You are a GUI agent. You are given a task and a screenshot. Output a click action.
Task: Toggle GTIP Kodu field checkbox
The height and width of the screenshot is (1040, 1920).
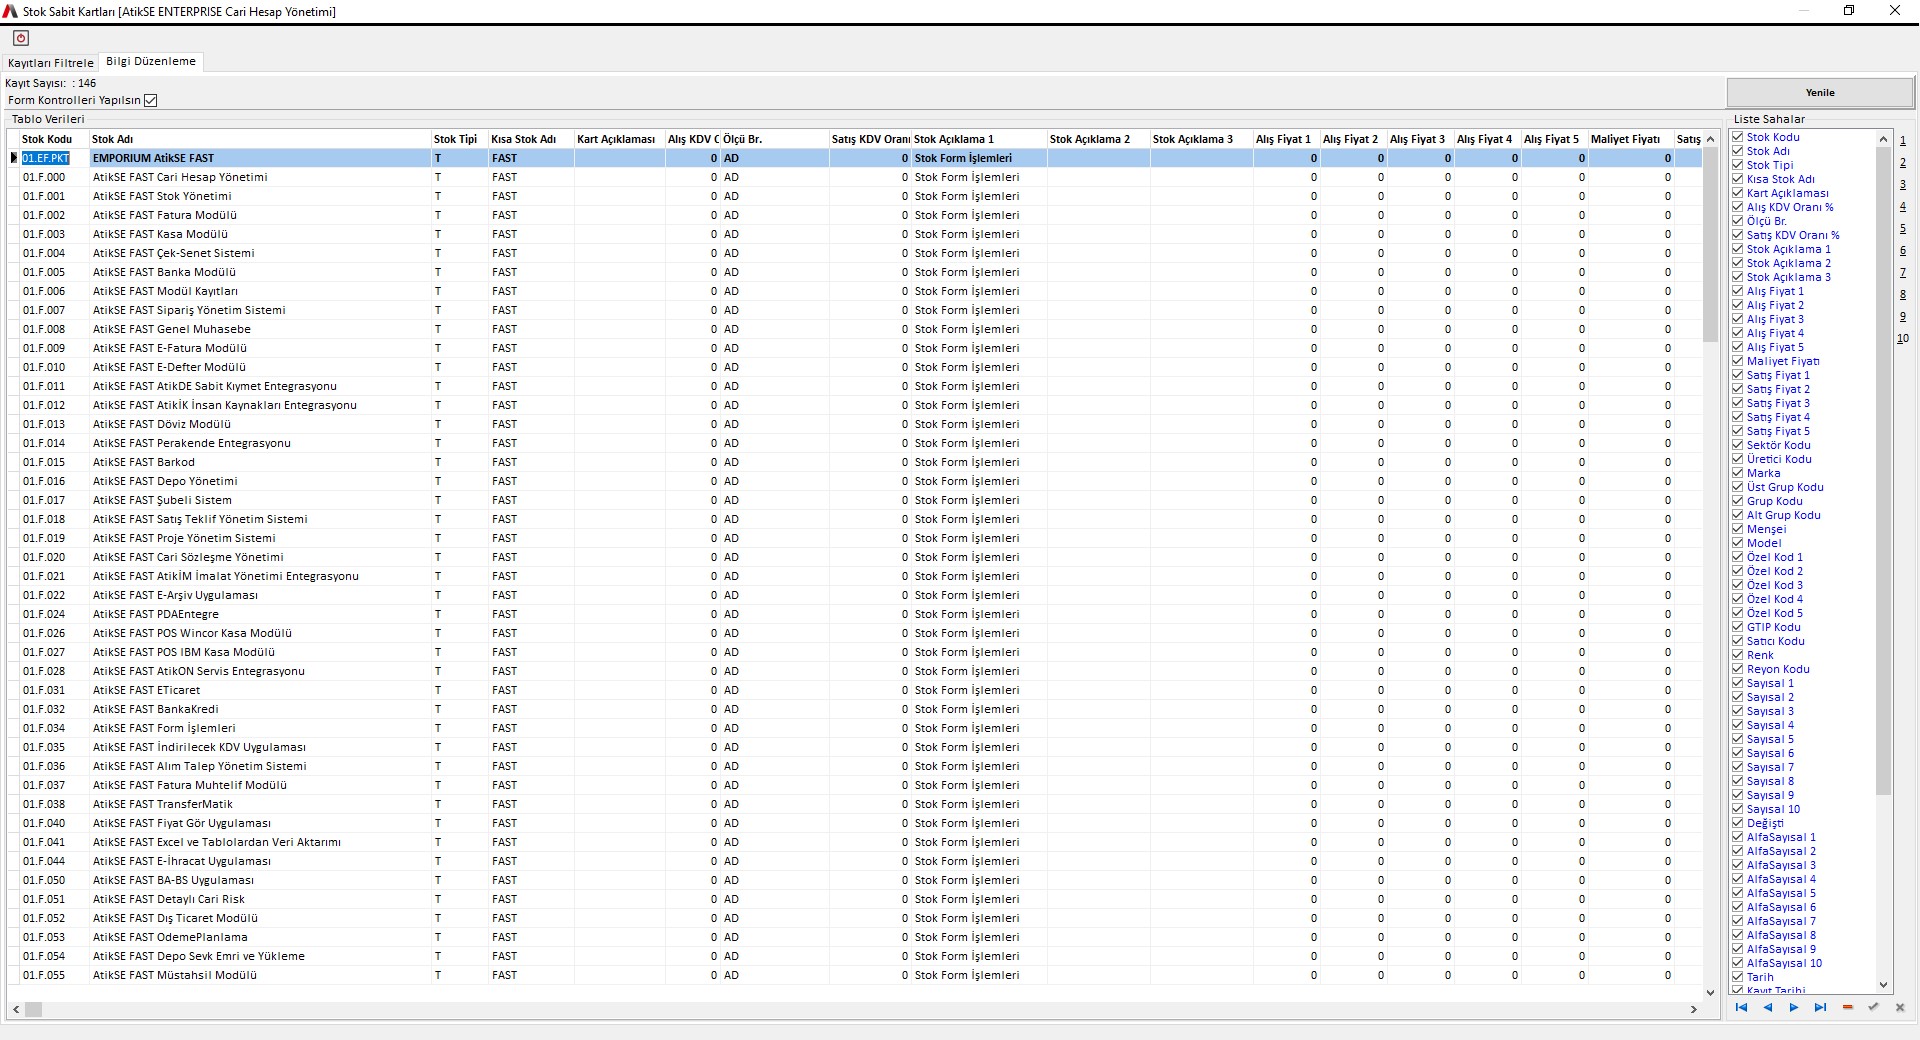coord(1738,627)
